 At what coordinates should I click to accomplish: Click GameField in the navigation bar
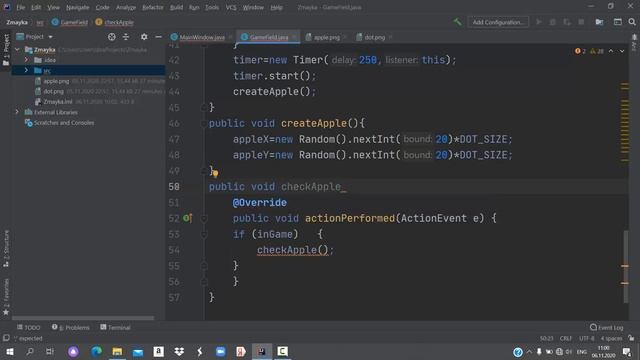(x=70, y=22)
